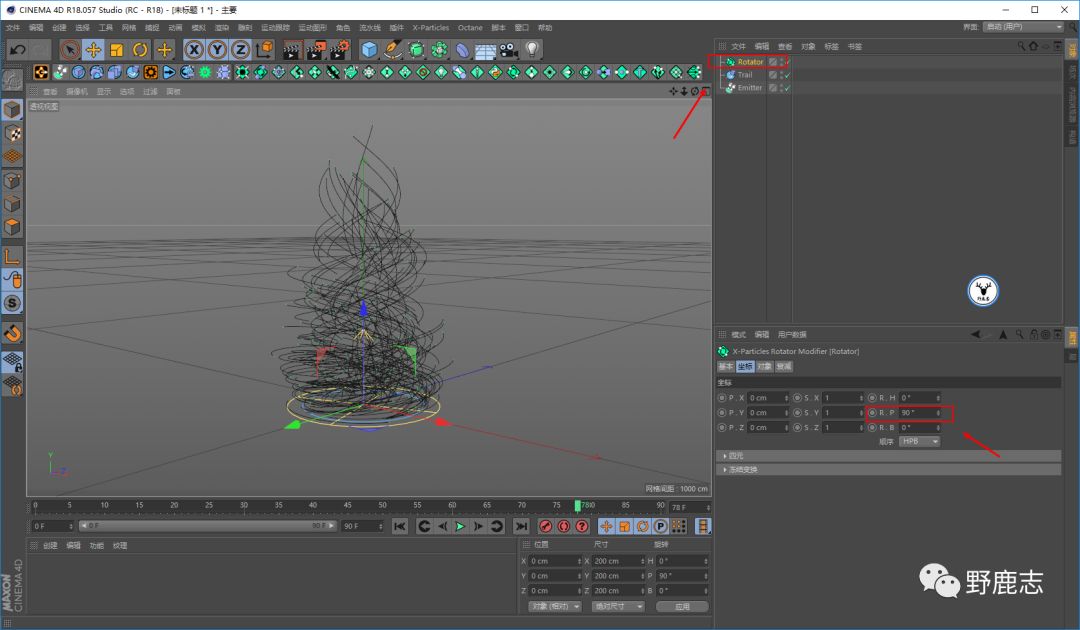Select the Rotate tool

(x=140, y=49)
